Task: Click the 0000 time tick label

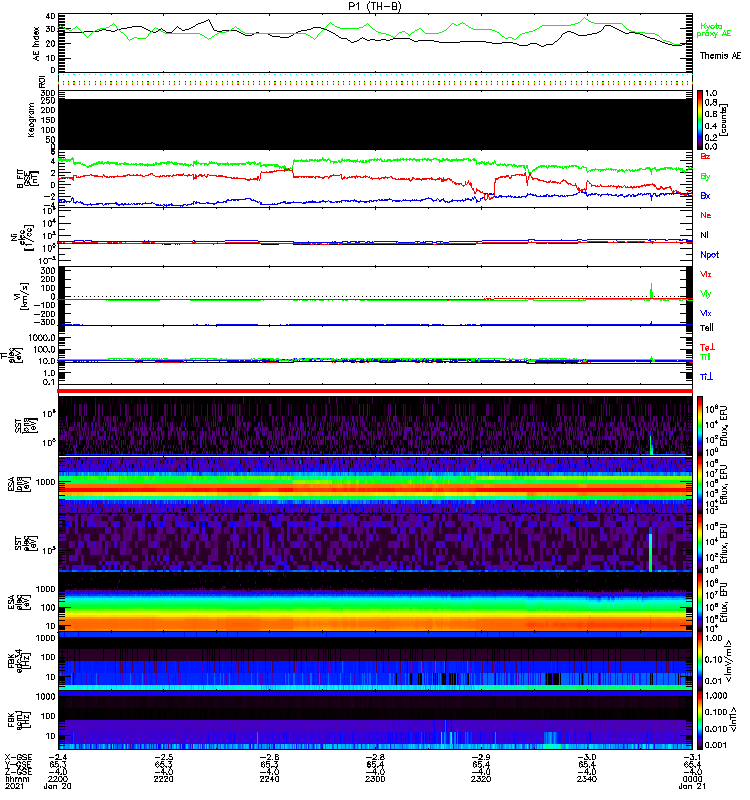Action: tap(692, 779)
